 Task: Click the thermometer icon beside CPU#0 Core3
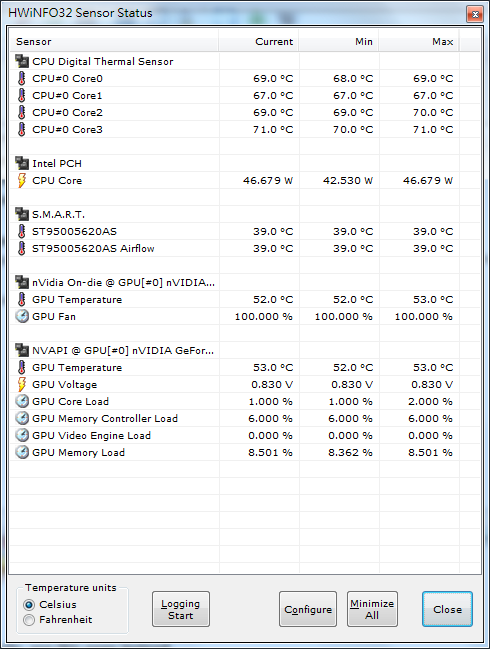pos(22,129)
